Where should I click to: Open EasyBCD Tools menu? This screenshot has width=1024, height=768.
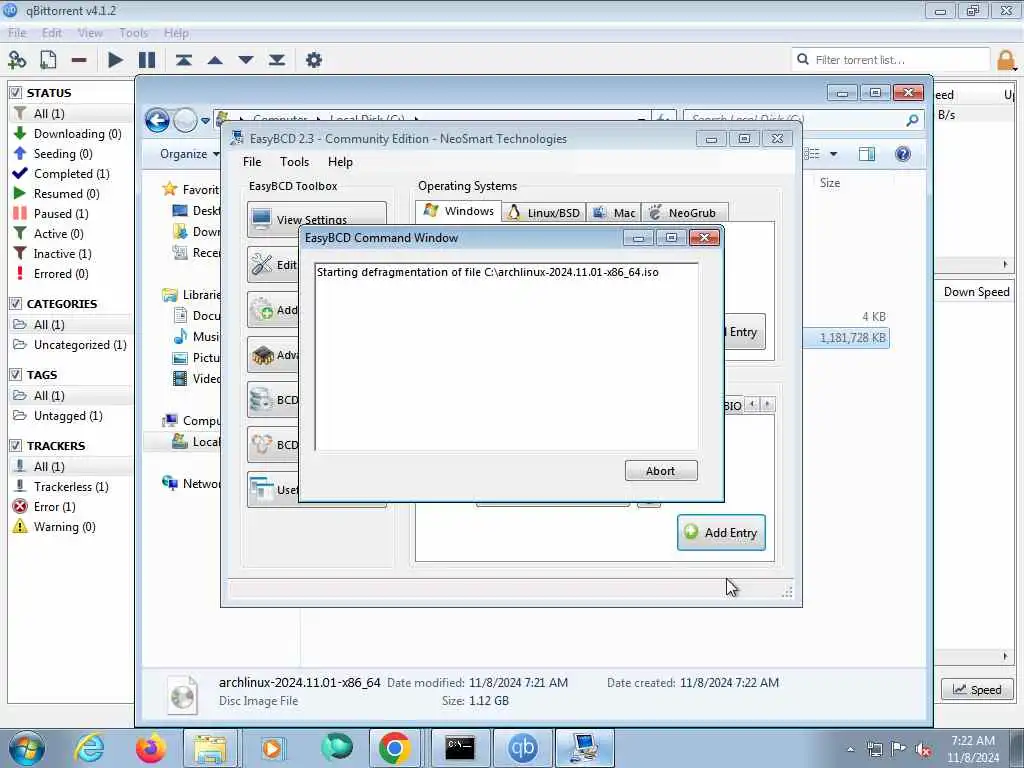coord(295,162)
